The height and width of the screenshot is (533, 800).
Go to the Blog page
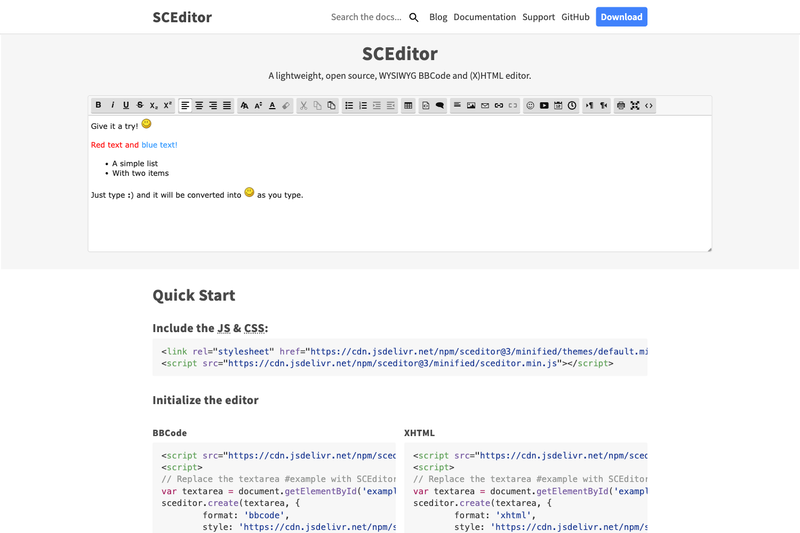pyautogui.click(x=438, y=17)
